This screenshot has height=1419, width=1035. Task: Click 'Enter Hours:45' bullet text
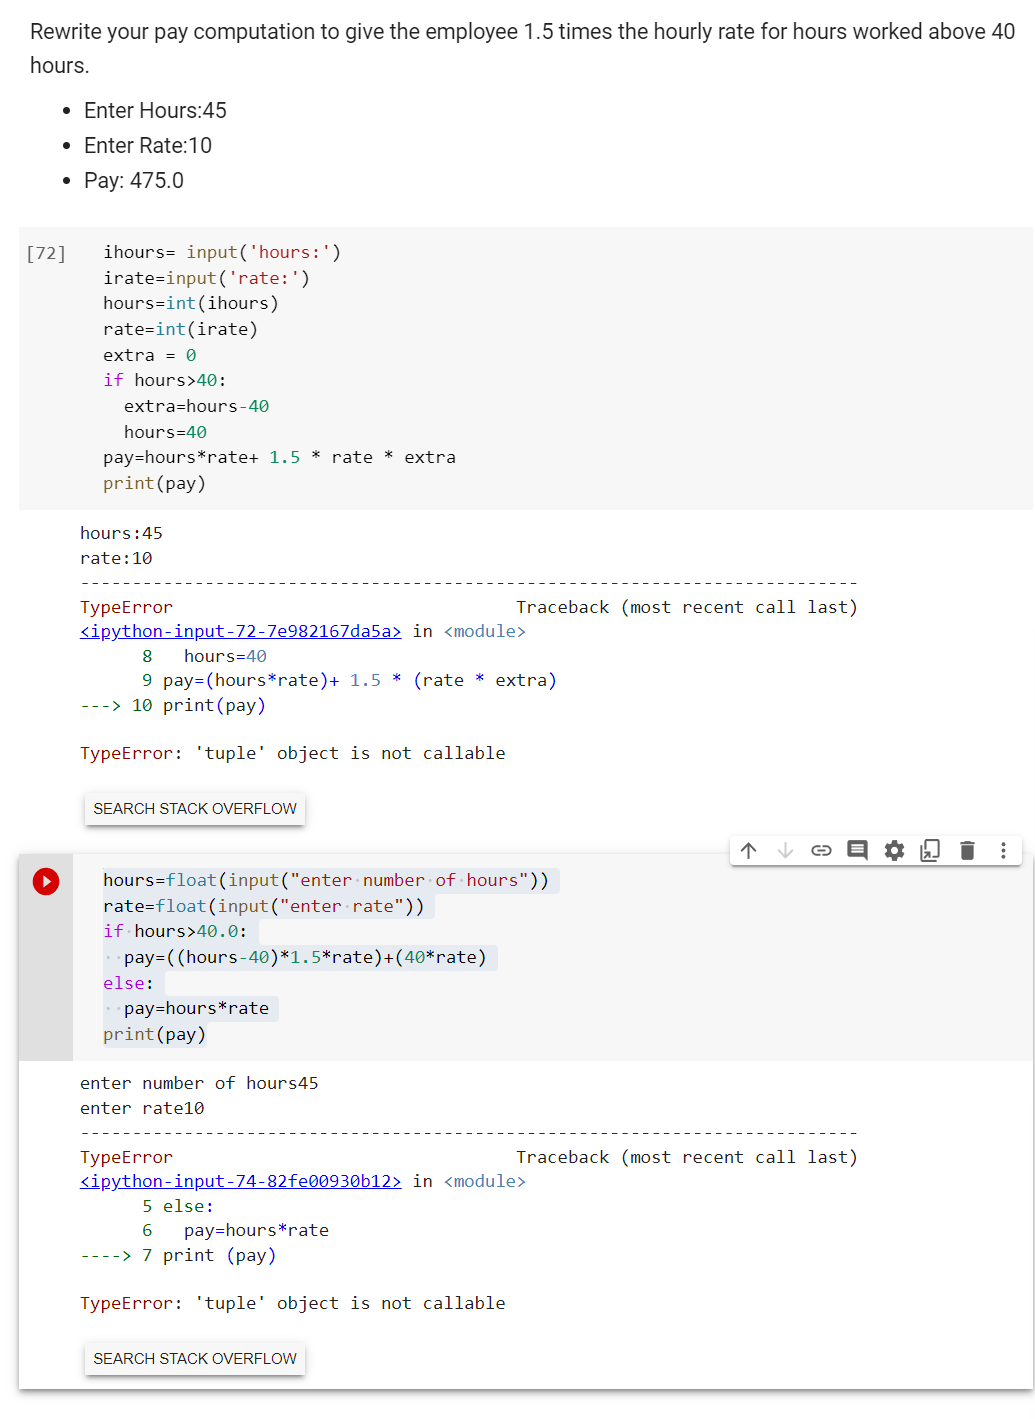pyautogui.click(x=155, y=110)
